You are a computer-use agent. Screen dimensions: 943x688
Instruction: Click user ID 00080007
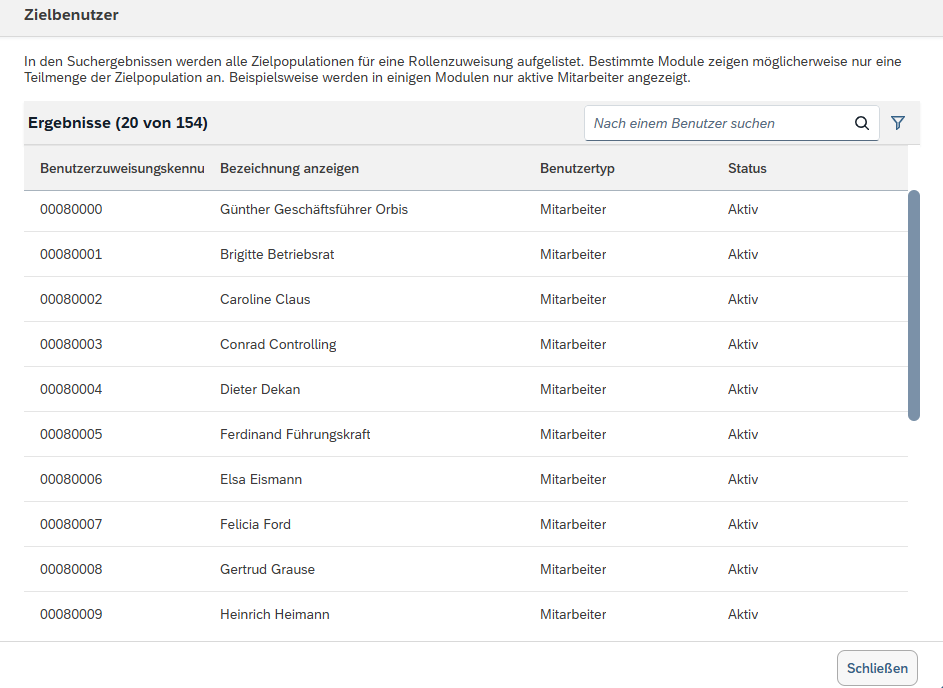coord(71,524)
